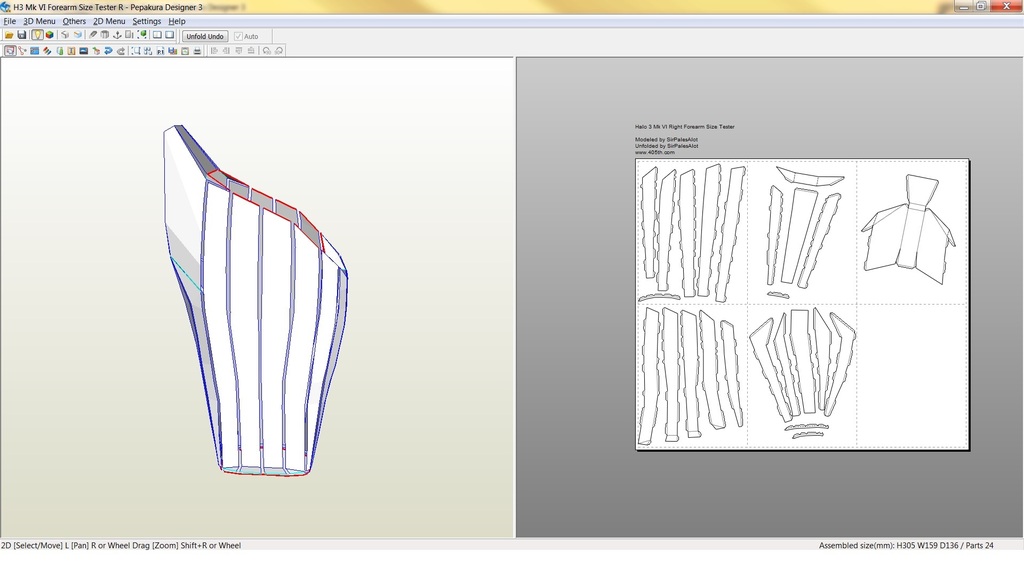
Task: Click the dotted selection rectangle icon
Action: pos(136,50)
